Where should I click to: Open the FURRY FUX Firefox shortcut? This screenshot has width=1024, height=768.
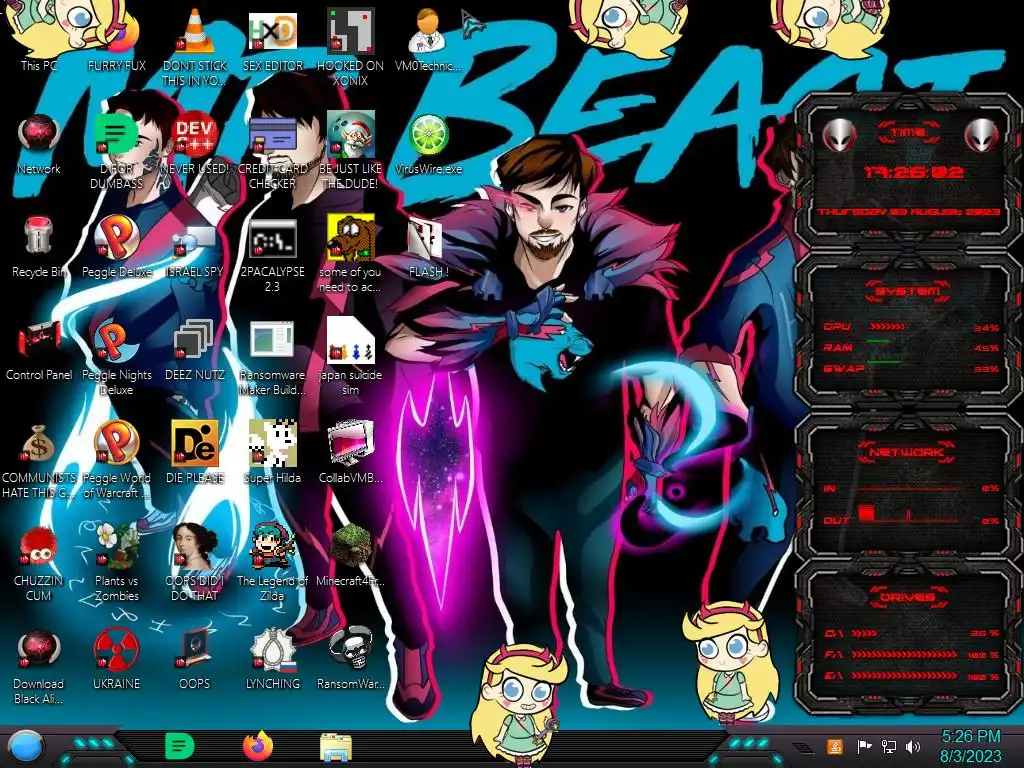click(116, 40)
